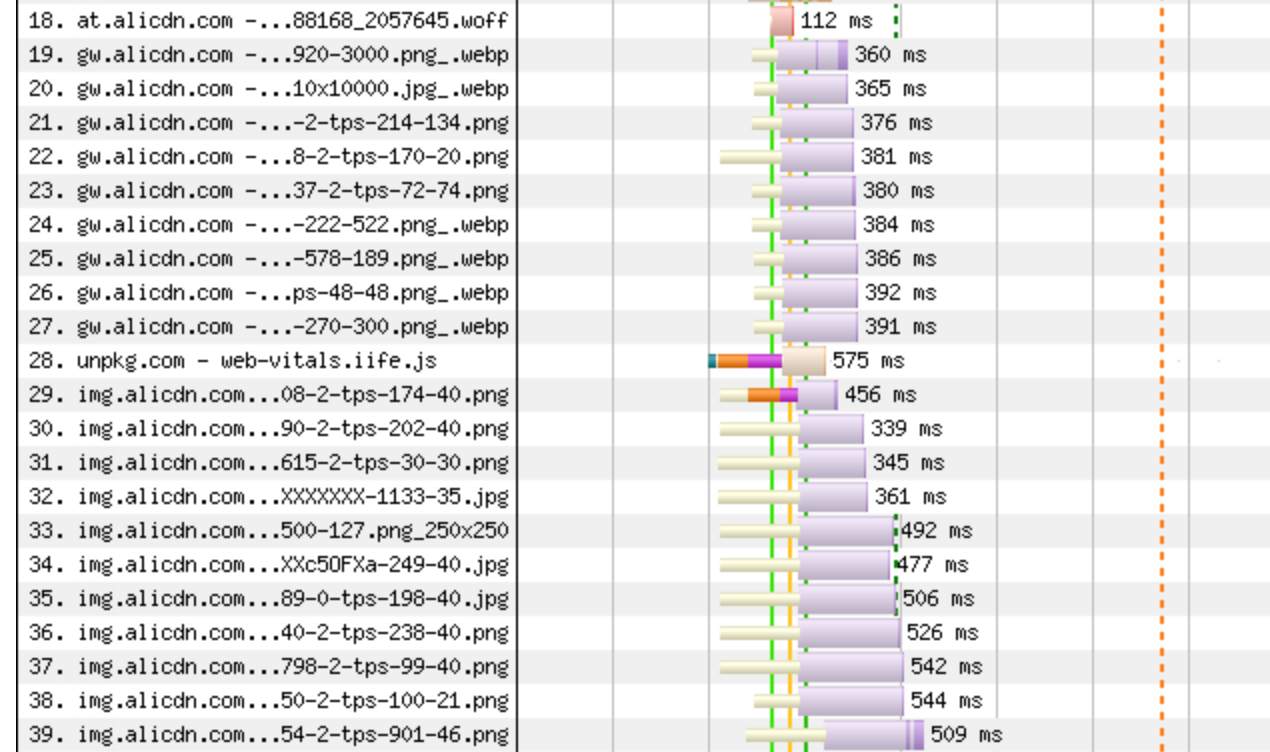Viewport: 1270px width, 752px height.
Task: Click the 384 ms bar for request 24
Action: 805,224
